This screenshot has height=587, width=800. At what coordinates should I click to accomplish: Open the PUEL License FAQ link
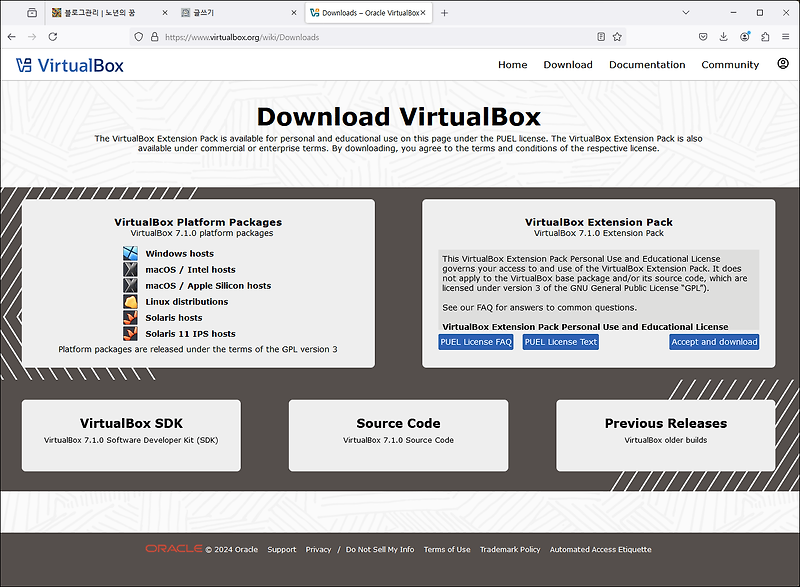point(476,342)
